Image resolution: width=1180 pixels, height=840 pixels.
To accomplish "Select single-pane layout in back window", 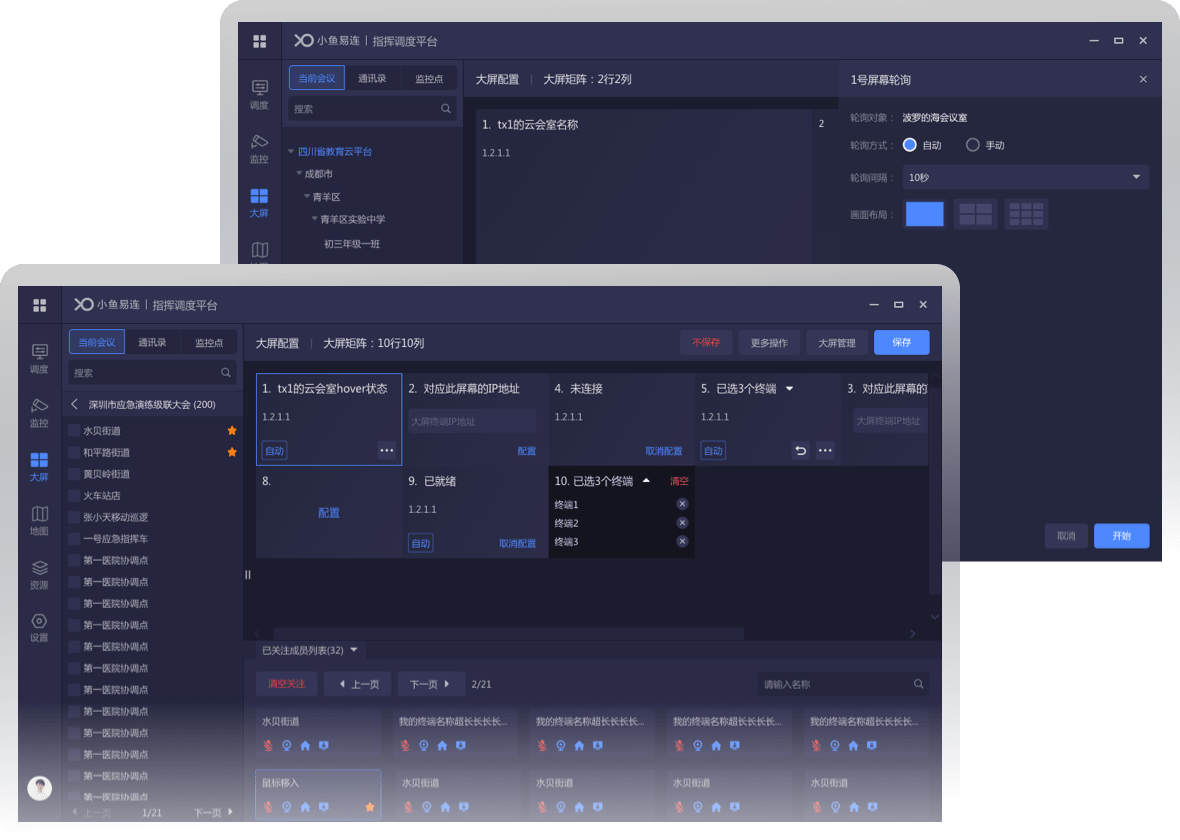I will pyautogui.click(x=924, y=214).
